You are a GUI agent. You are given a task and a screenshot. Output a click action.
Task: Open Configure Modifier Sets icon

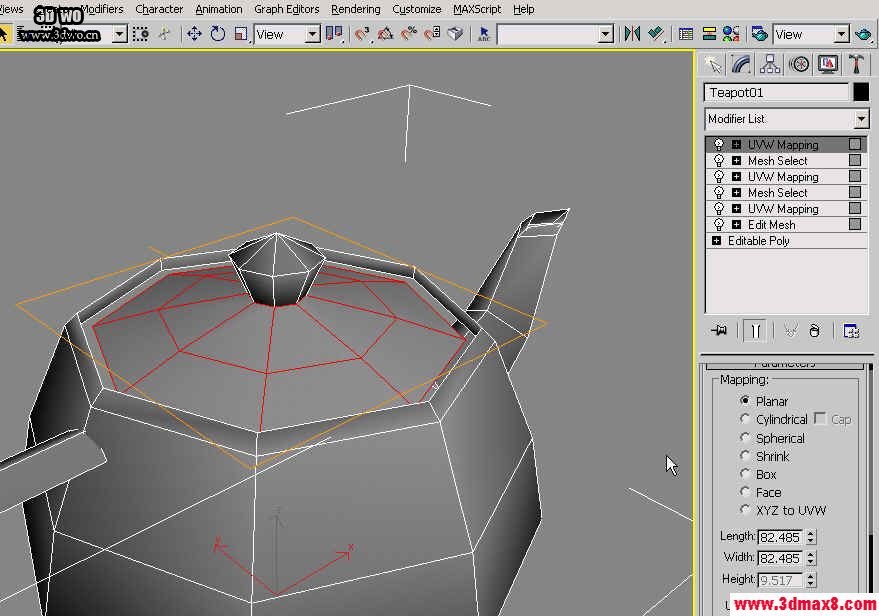point(851,331)
